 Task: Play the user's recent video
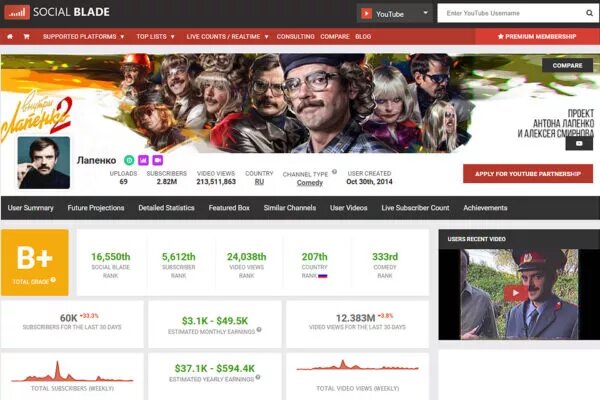tap(515, 293)
